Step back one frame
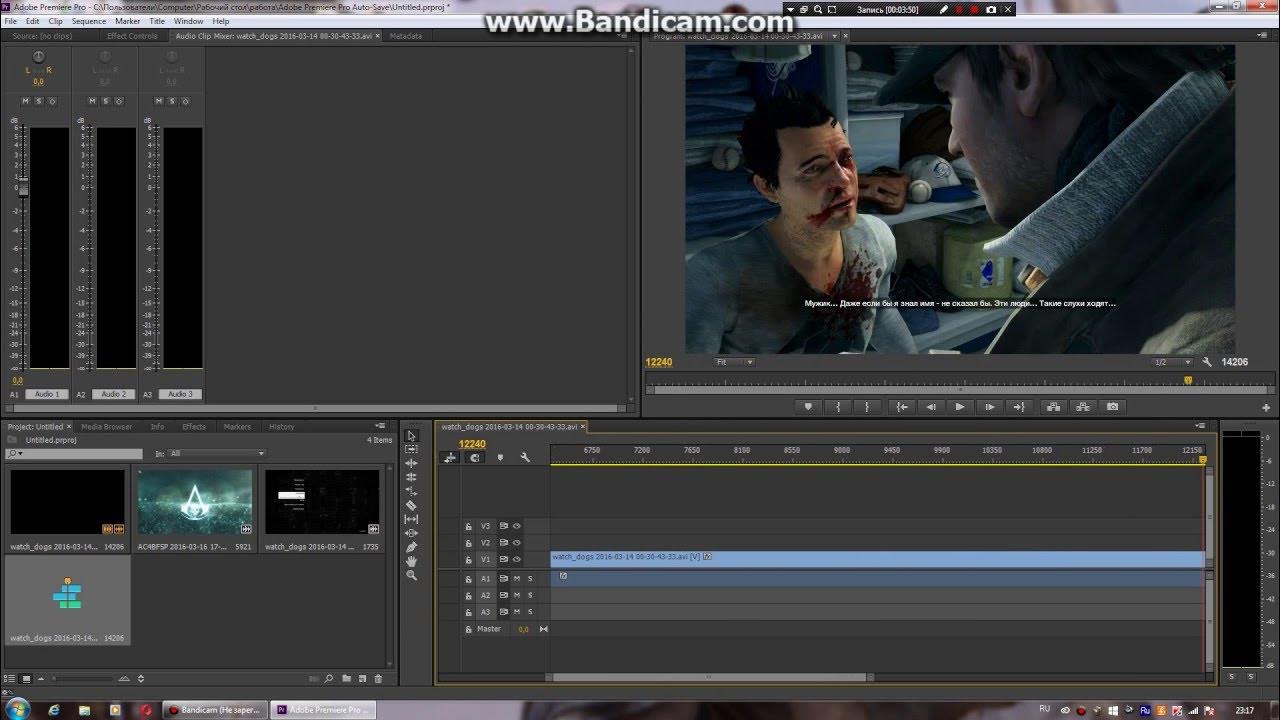Image resolution: width=1280 pixels, height=720 pixels. click(931, 407)
